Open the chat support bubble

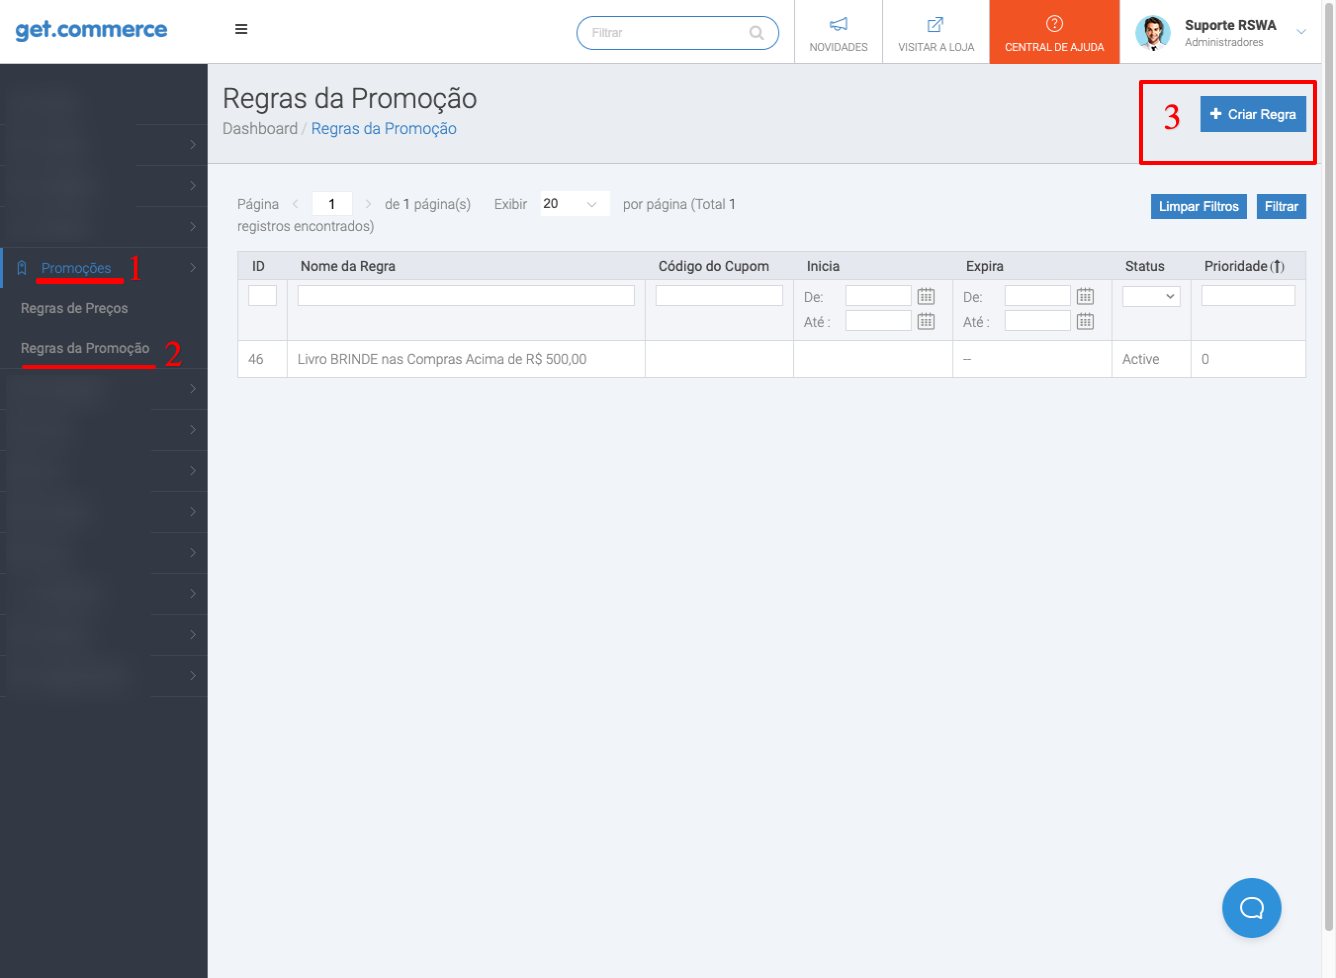pyautogui.click(x=1251, y=908)
